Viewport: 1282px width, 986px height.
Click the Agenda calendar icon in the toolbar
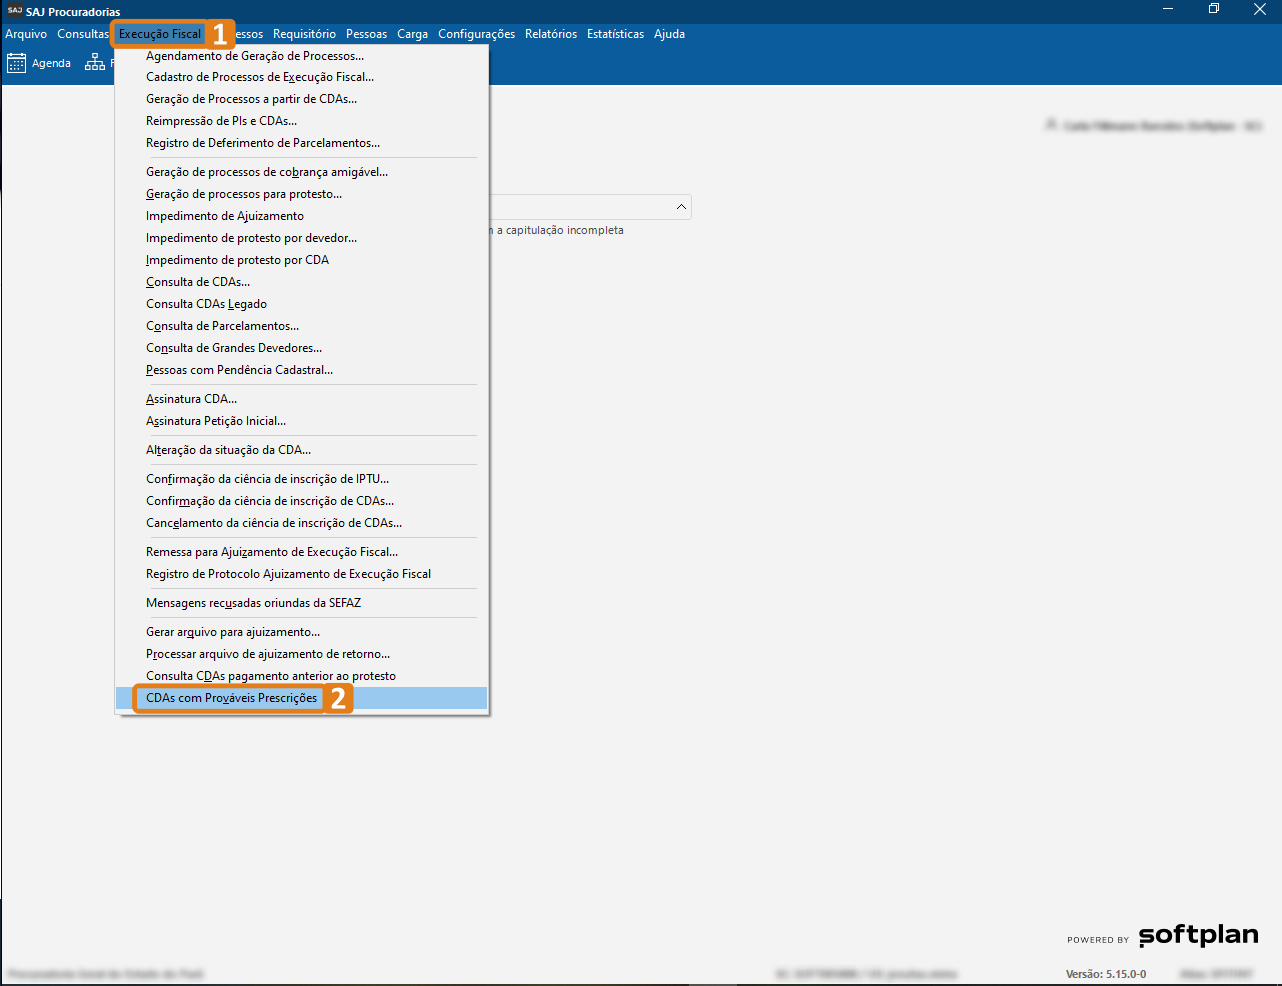[x=17, y=63]
